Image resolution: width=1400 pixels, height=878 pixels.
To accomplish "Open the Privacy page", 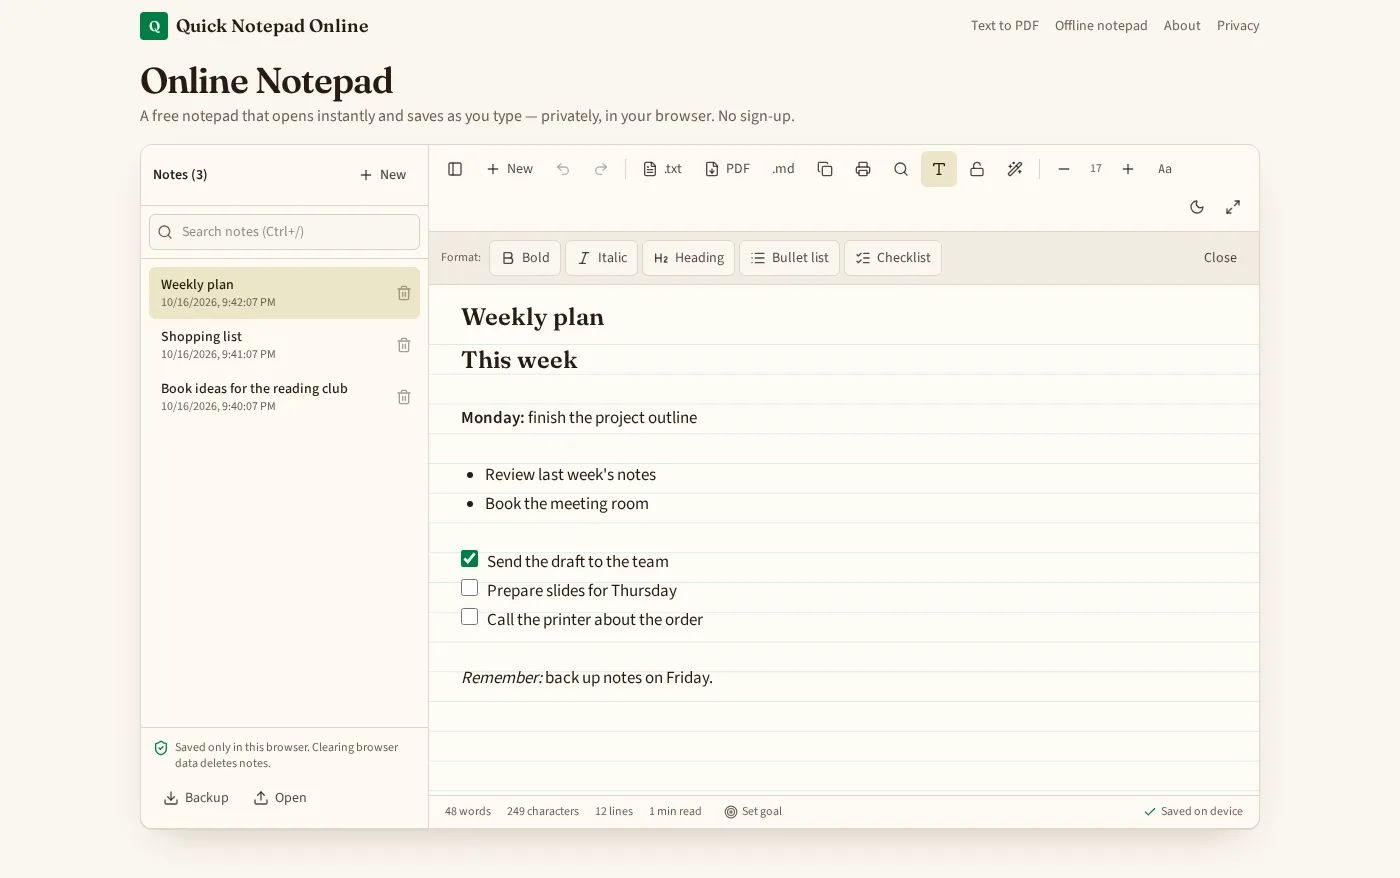I will click(1238, 26).
